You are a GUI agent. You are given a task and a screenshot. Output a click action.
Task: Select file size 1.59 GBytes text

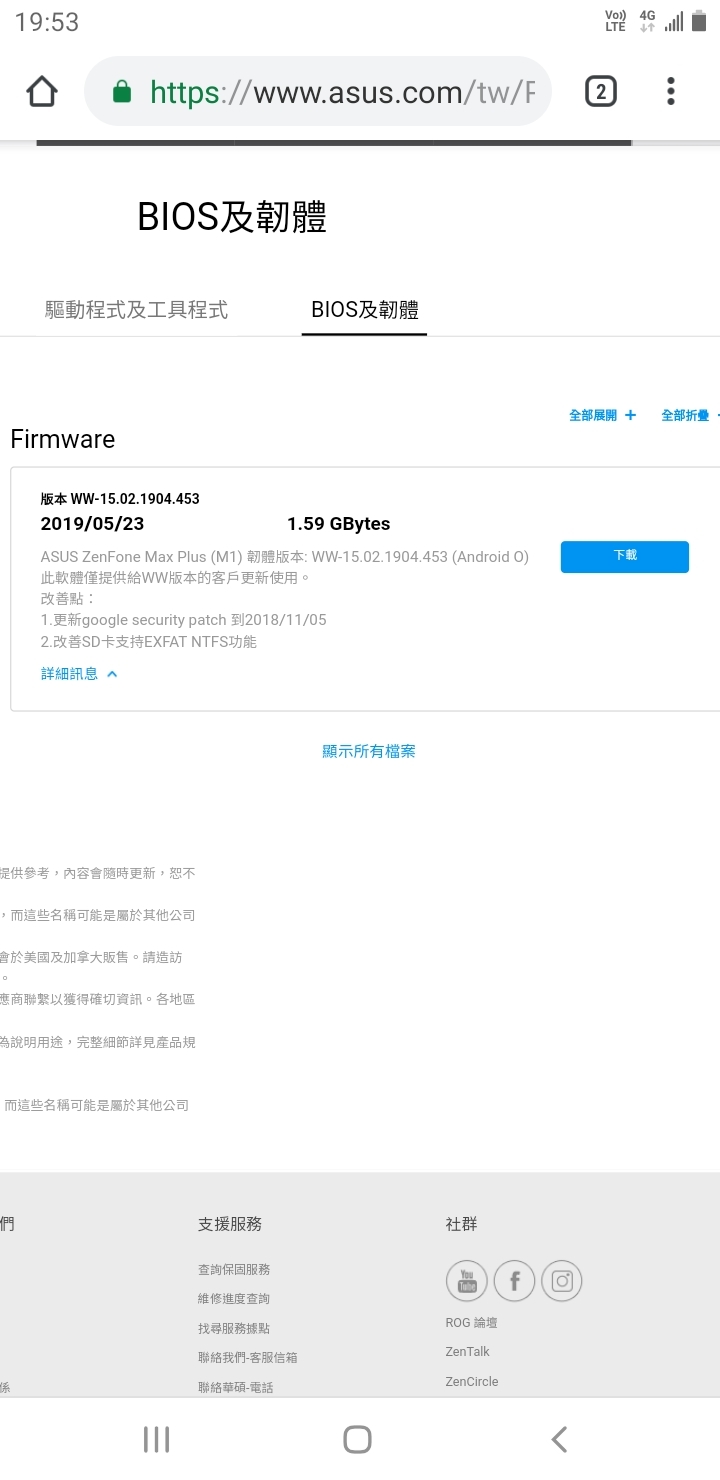tap(339, 524)
